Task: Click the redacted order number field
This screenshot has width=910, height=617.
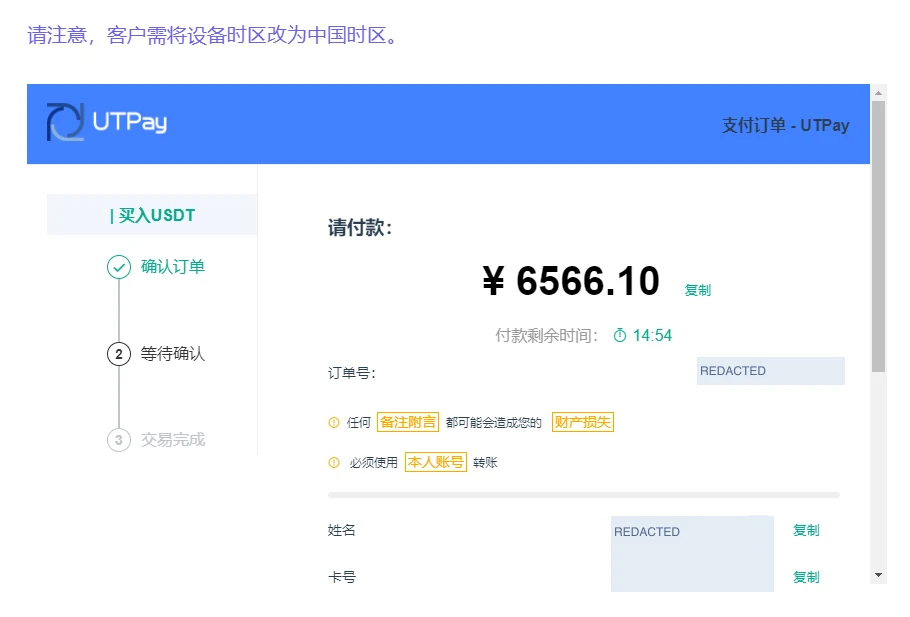Action: click(x=771, y=371)
